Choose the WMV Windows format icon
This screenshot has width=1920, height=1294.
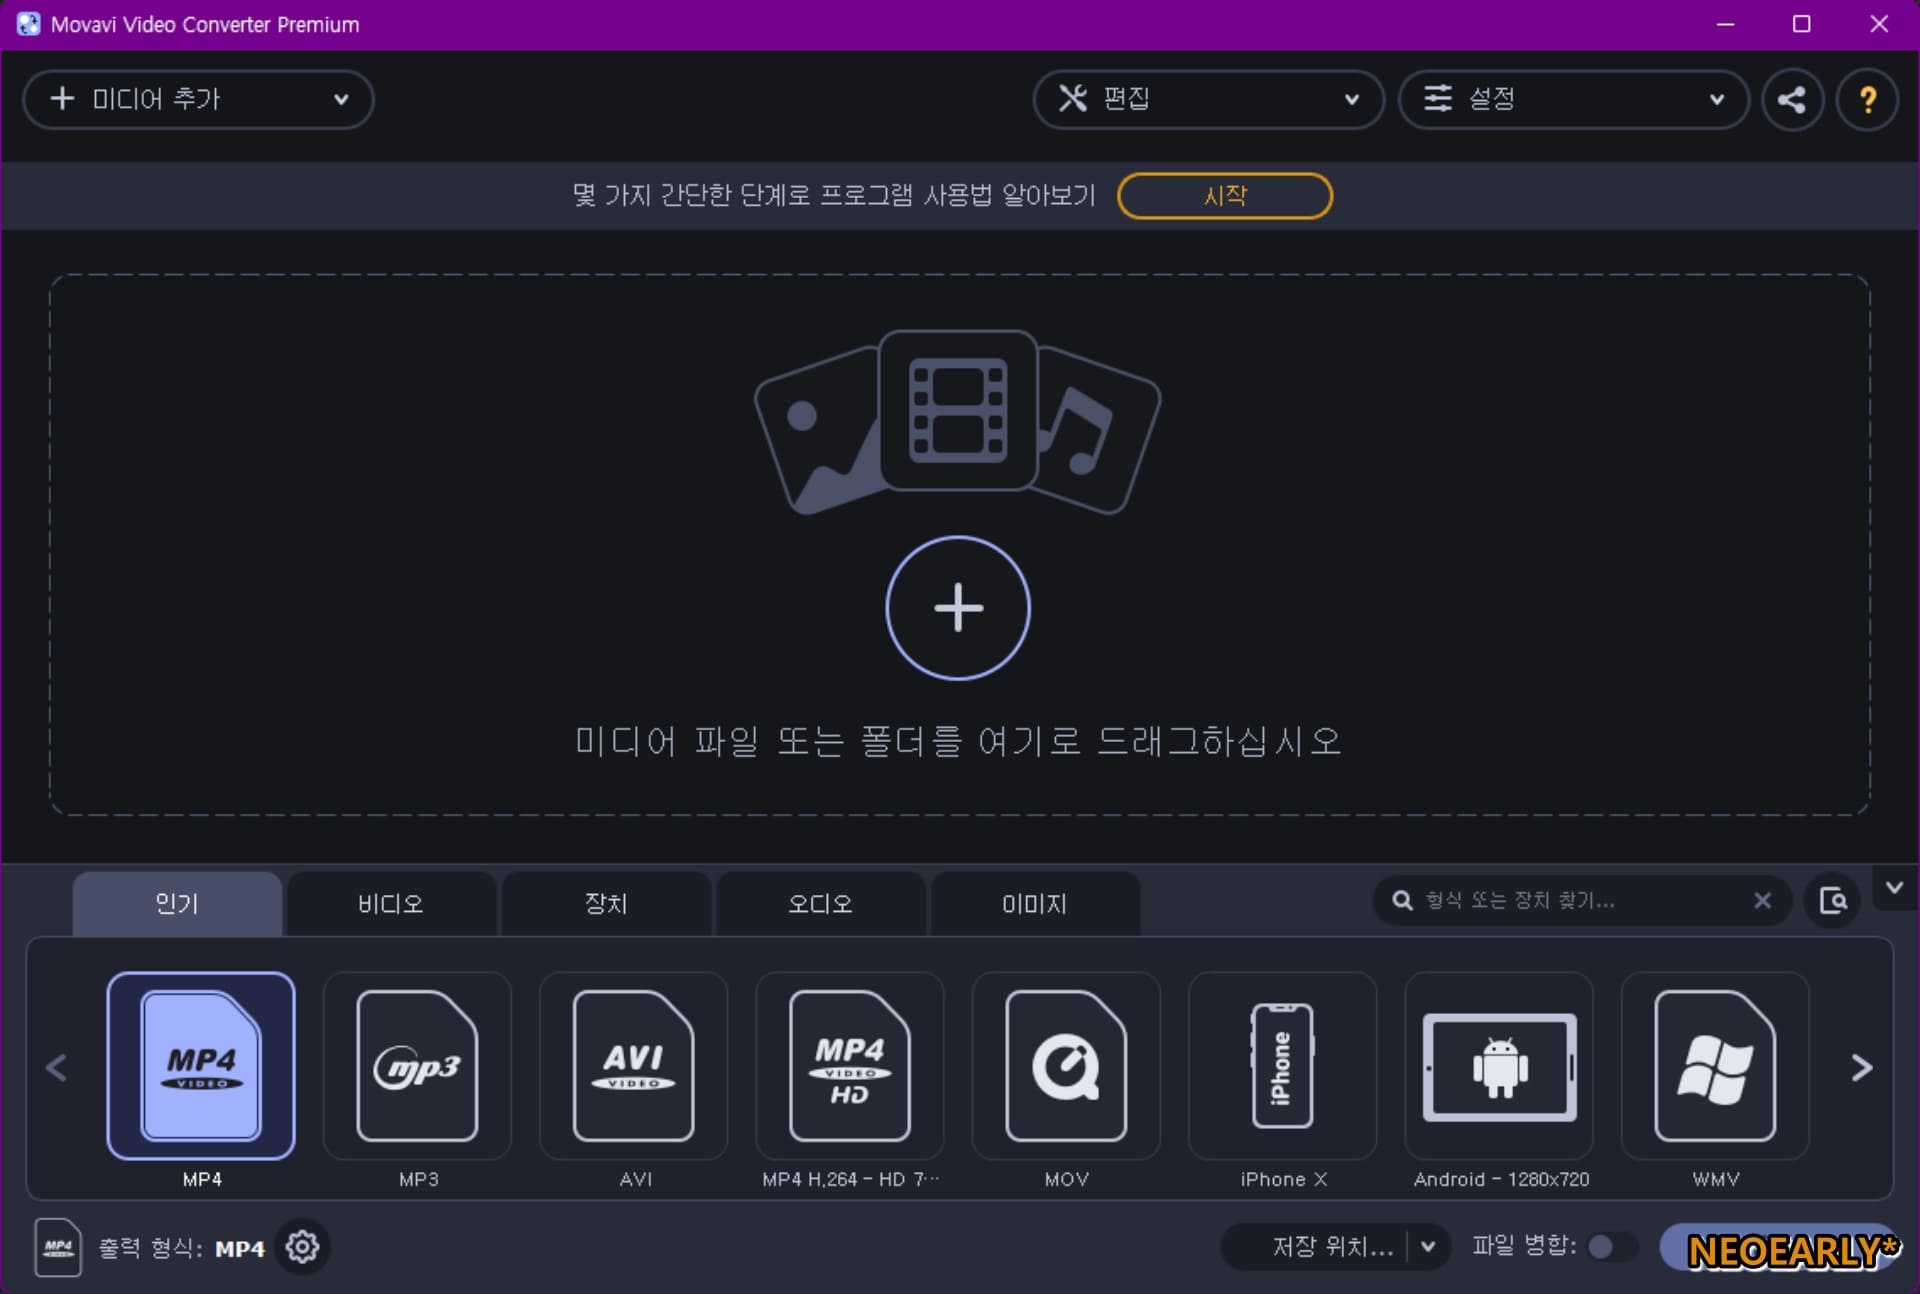pos(1715,1066)
